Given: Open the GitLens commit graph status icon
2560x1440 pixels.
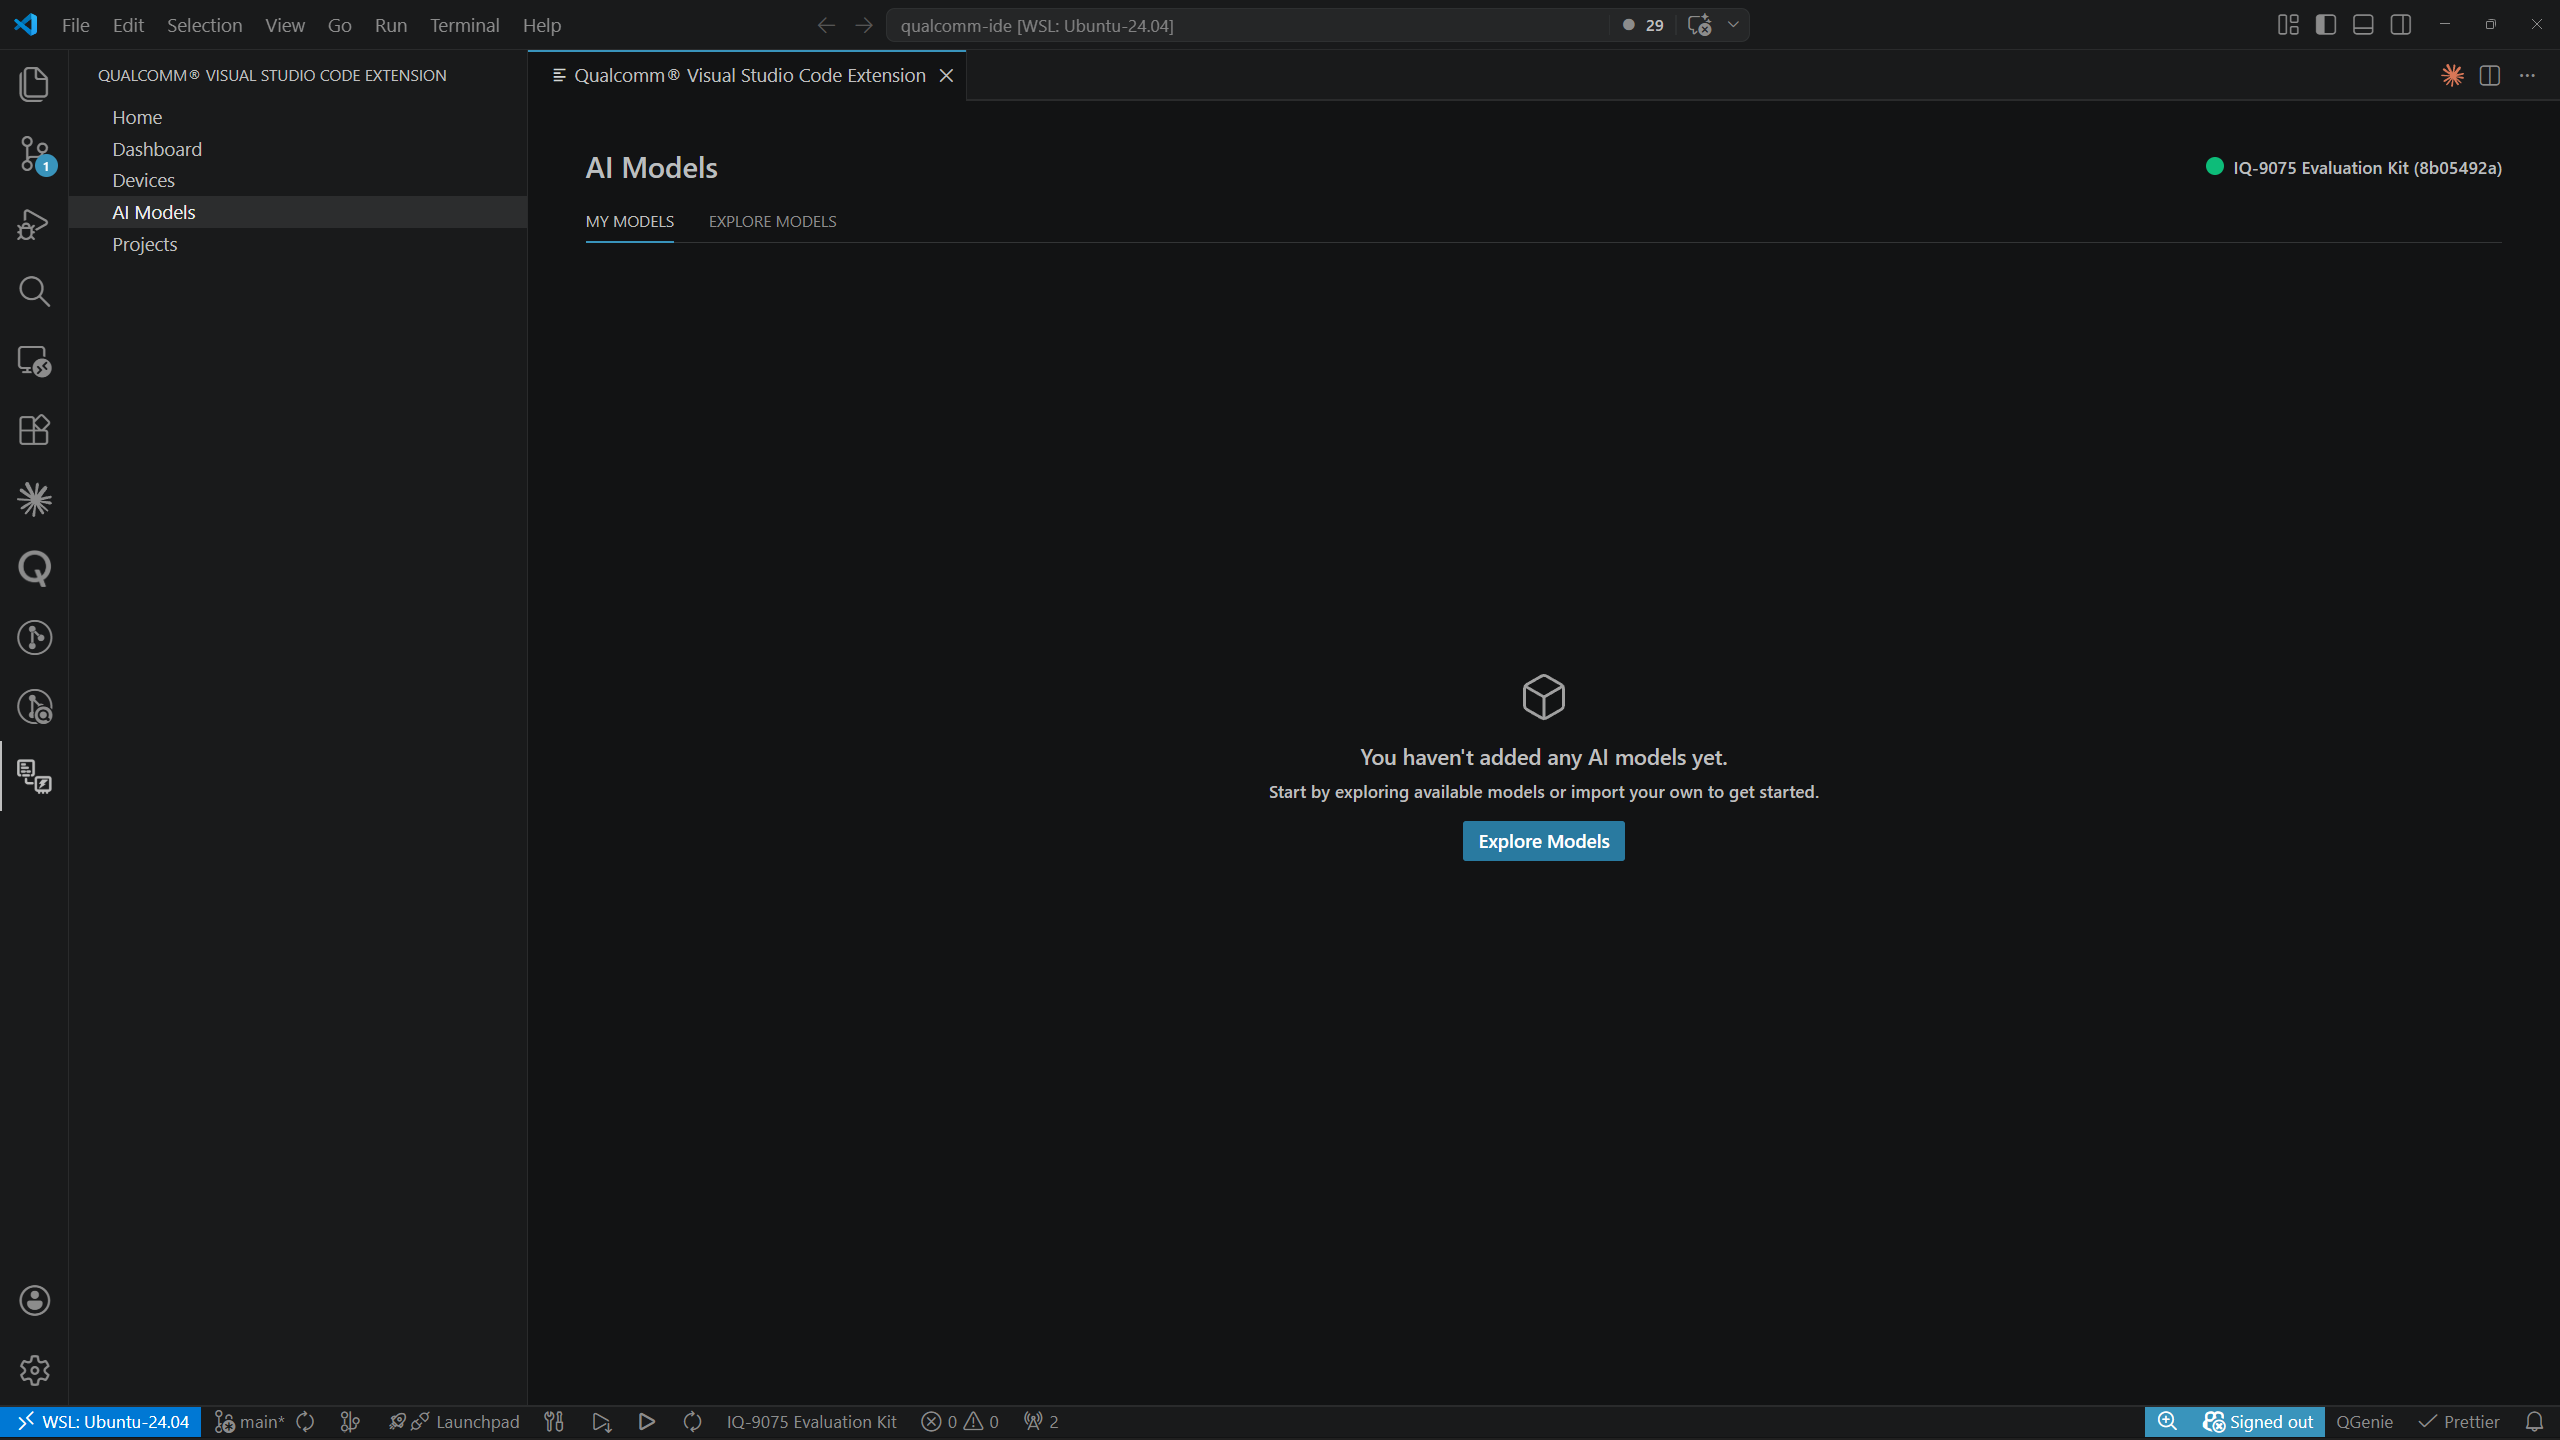Looking at the screenshot, I should coord(350,1422).
